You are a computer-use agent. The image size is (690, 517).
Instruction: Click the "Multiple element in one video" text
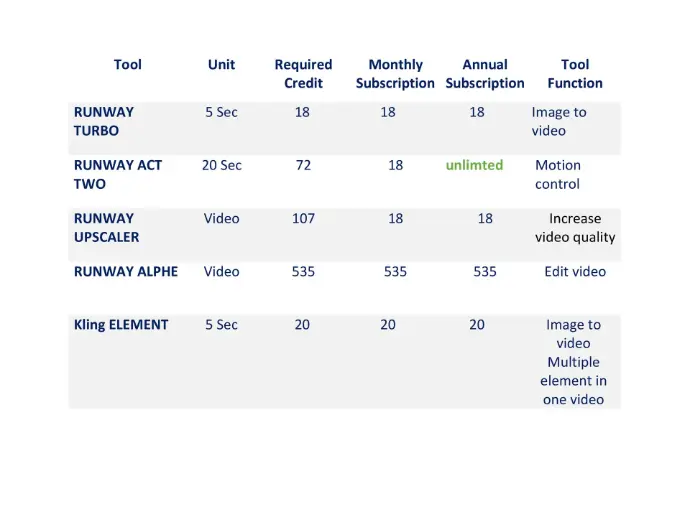573,381
